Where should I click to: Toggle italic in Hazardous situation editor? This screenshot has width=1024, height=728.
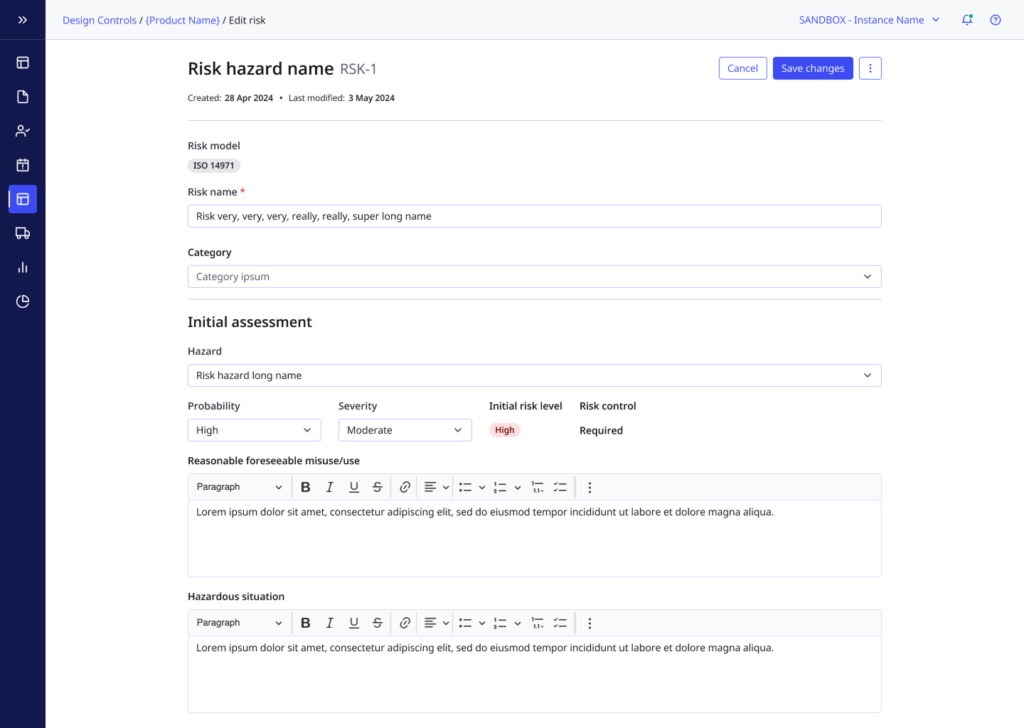coord(330,623)
